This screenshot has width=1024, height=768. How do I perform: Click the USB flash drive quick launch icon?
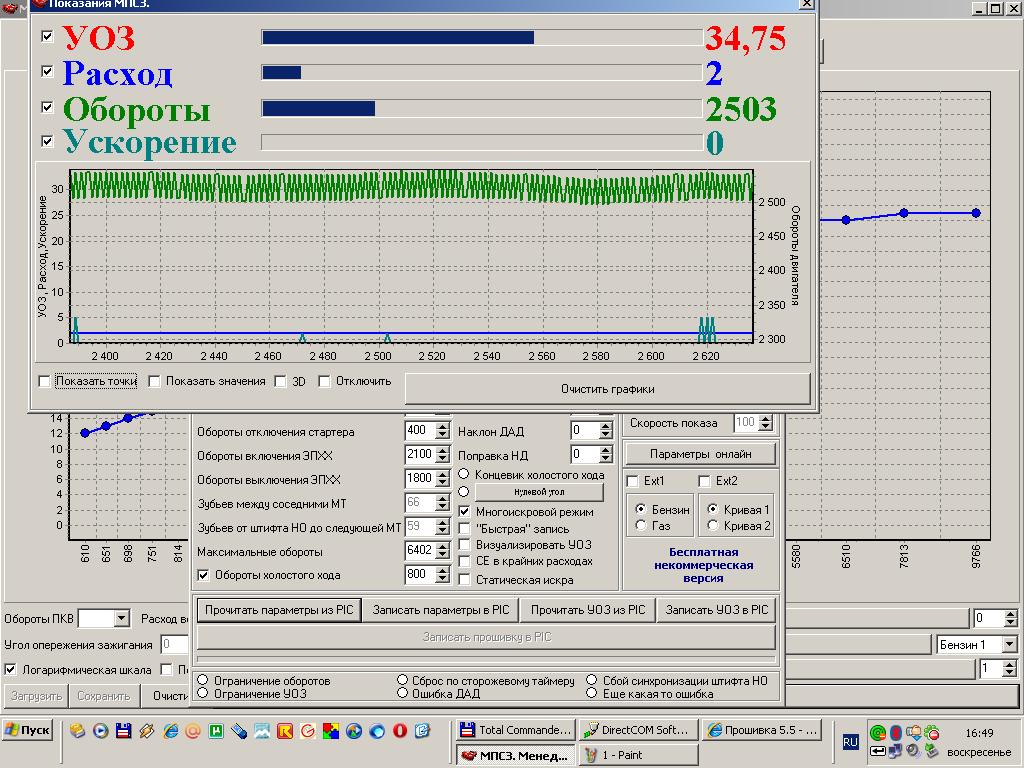pyautogui.click(x=239, y=731)
